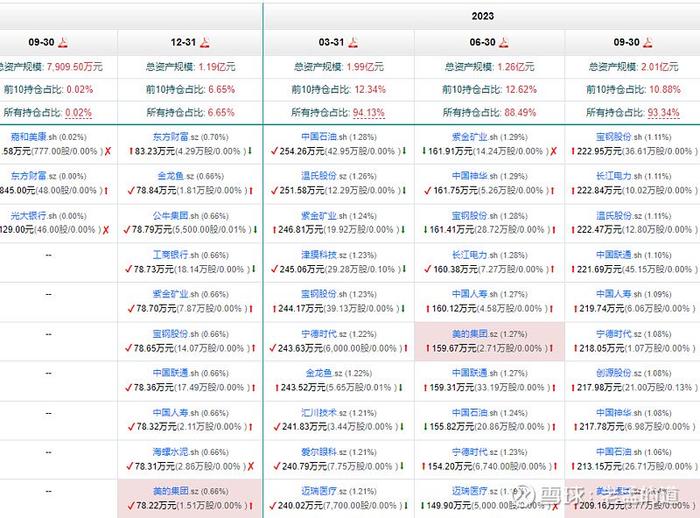Open 宁德时代 link in the 03-31 column
This screenshot has width=700, height=518.
point(319,334)
